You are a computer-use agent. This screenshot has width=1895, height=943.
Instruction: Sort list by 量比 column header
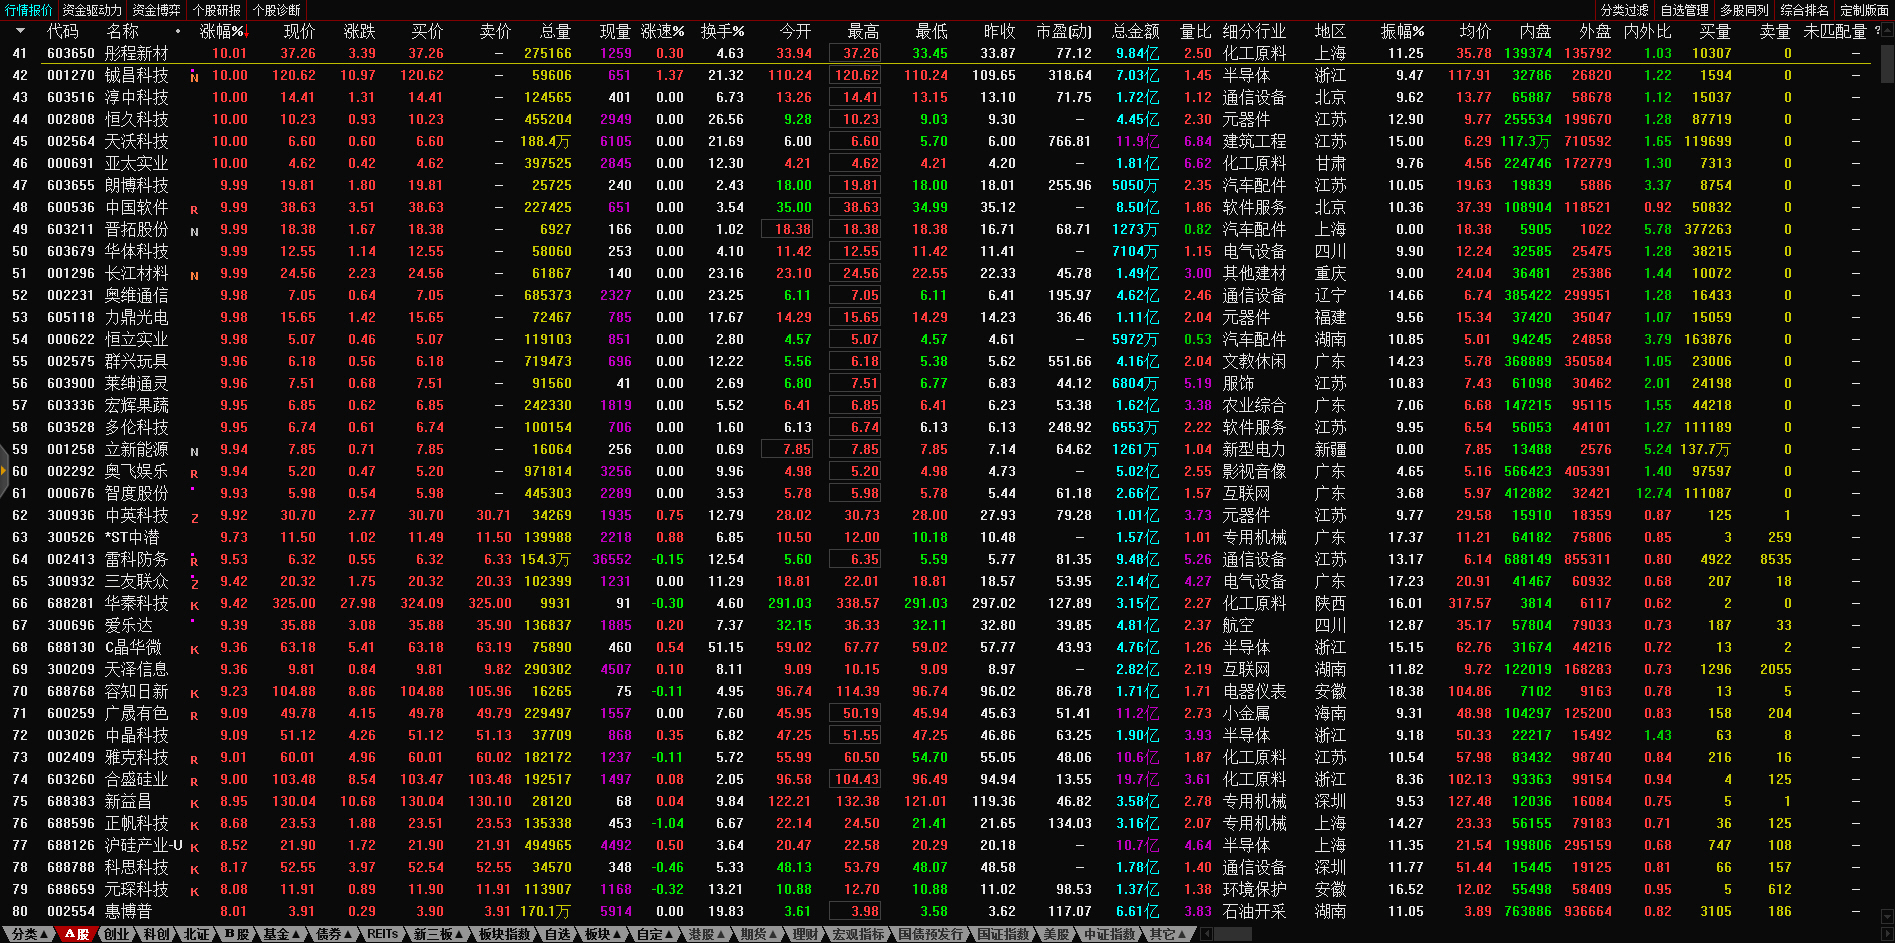[x=1195, y=31]
